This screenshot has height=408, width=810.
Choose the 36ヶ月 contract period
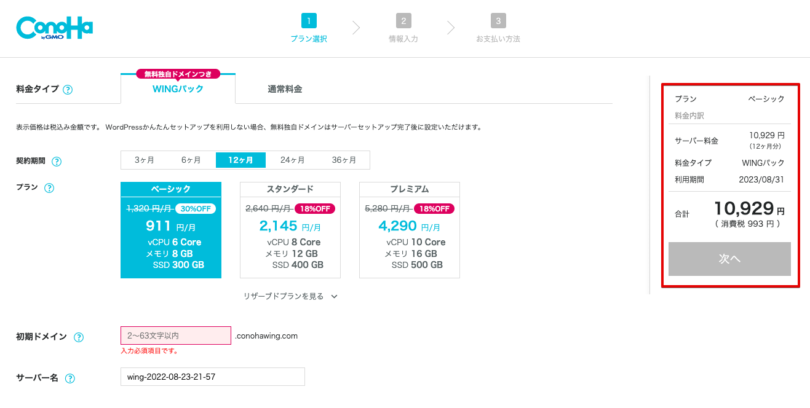click(344, 160)
